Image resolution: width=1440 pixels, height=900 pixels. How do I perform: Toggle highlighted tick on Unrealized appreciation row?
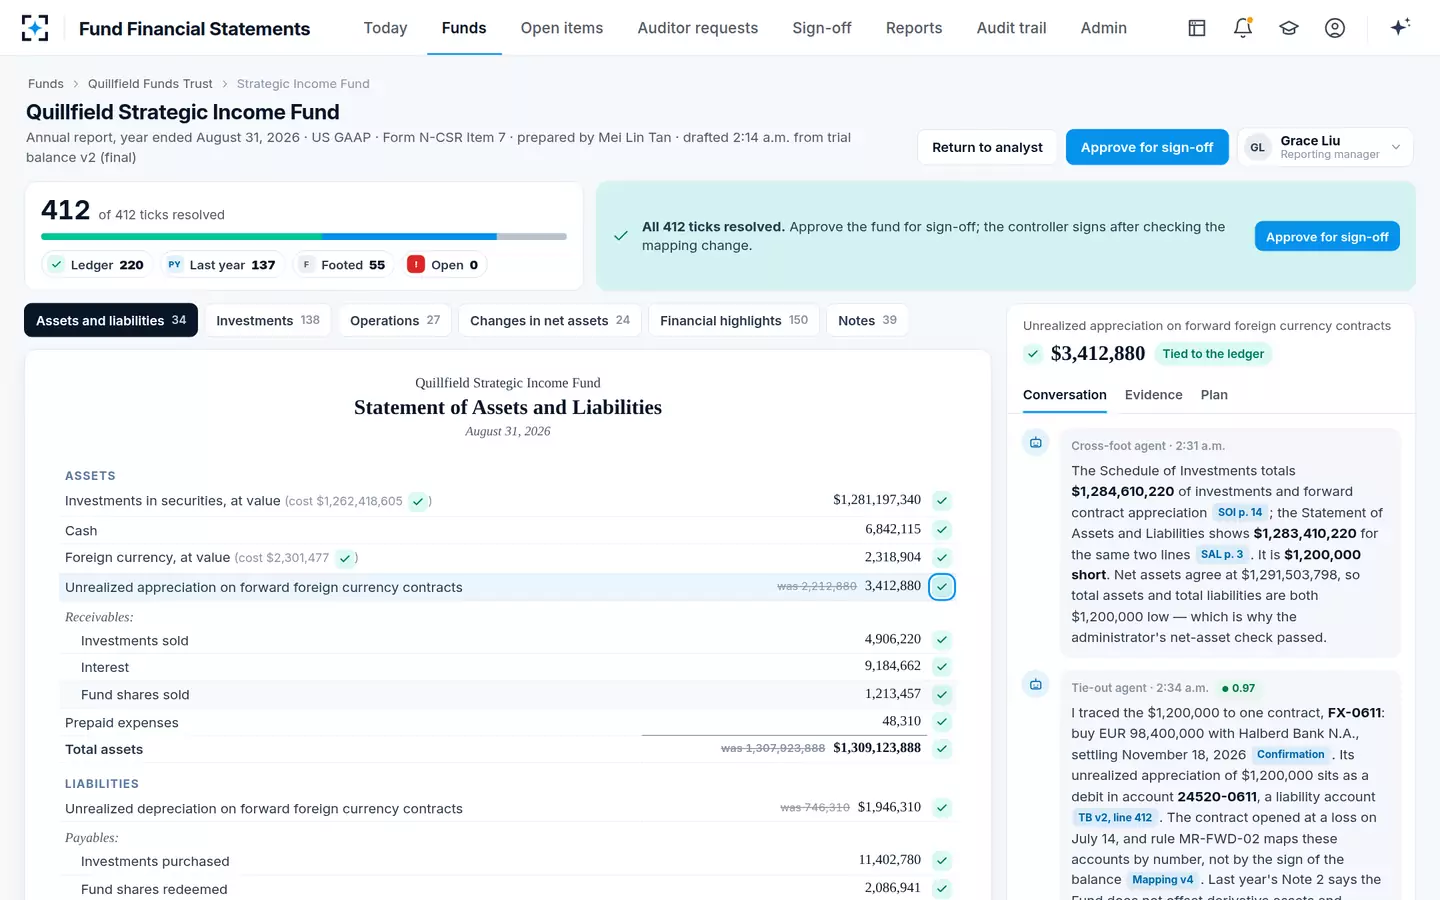coord(942,587)
